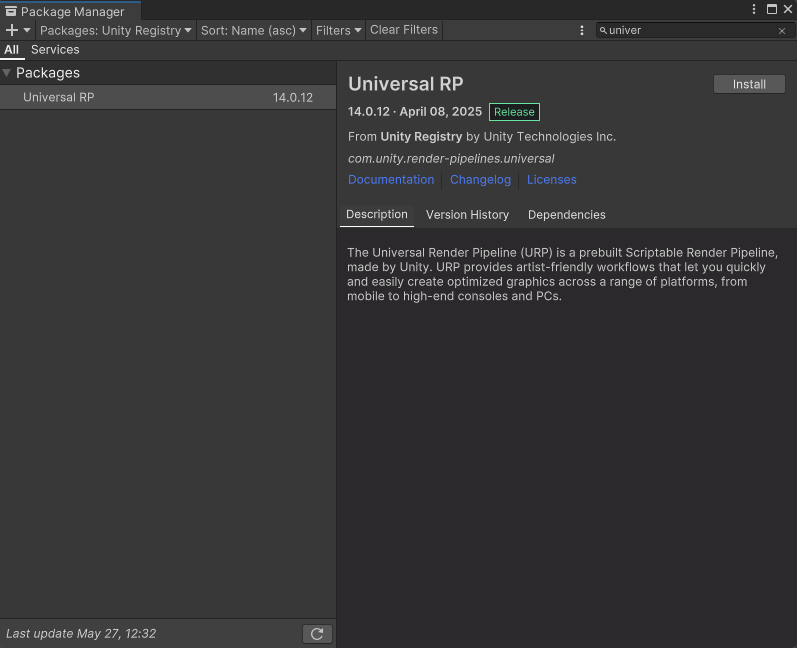Open toolbar advanced options kebab menu
Screen dimensions: 797x648
(581, 30)
